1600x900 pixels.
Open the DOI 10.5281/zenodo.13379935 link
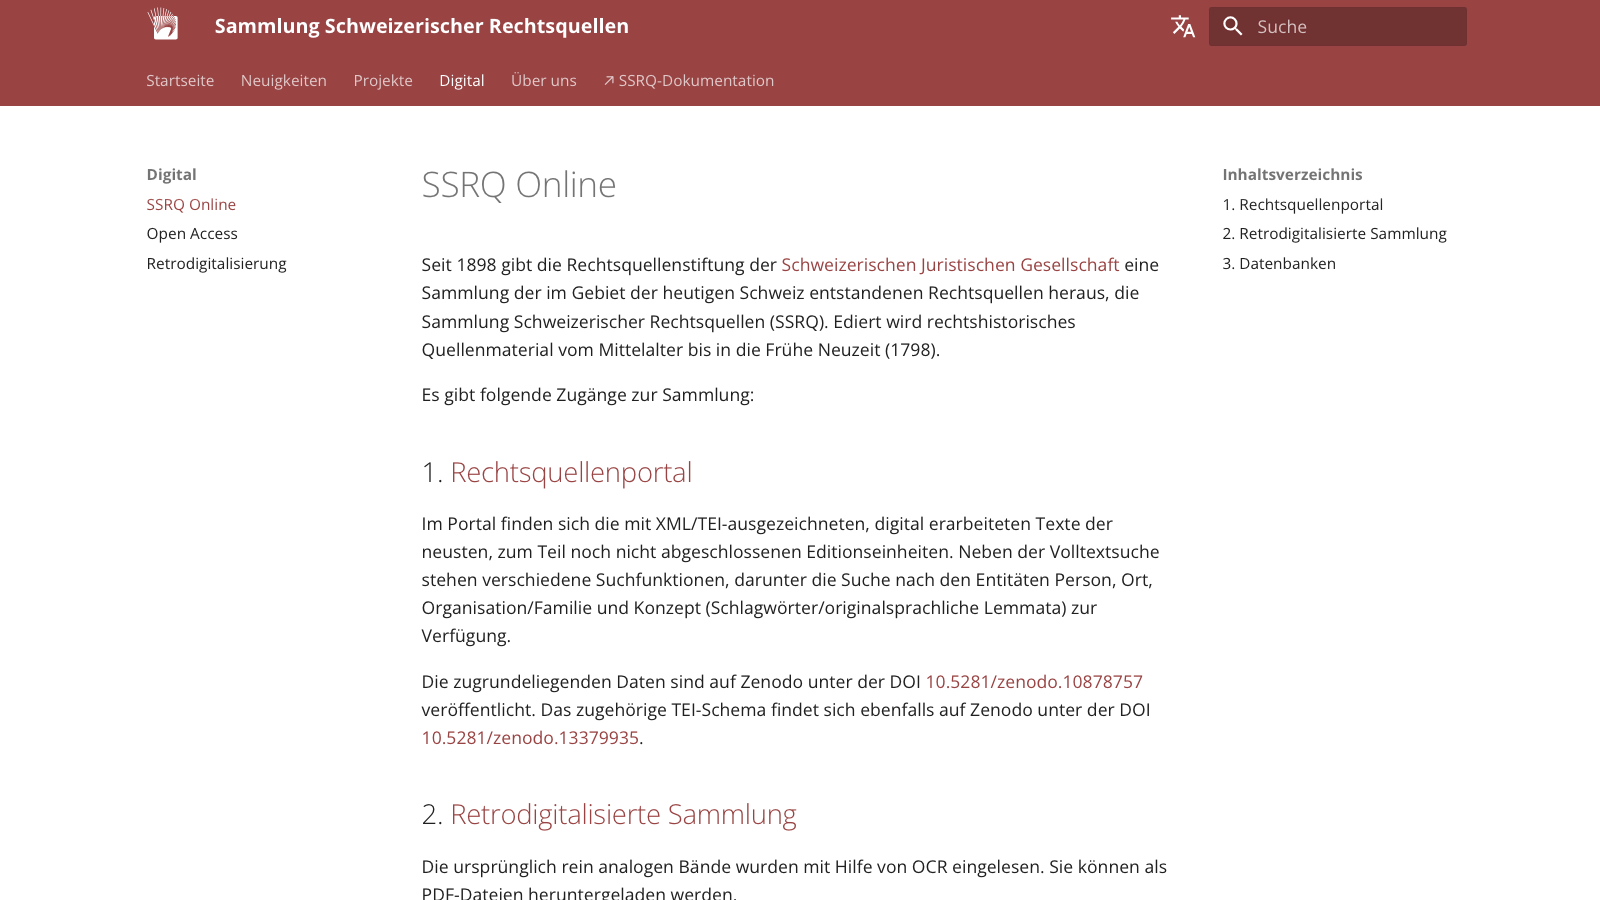coord(531,737)
